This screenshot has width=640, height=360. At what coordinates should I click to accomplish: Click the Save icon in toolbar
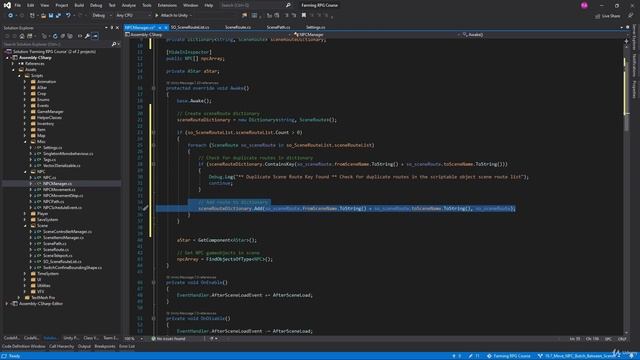click(51, 16)
